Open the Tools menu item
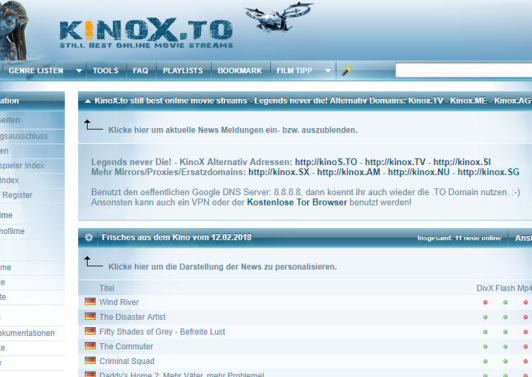Screen dimensions: 532x377 [106, 71]
